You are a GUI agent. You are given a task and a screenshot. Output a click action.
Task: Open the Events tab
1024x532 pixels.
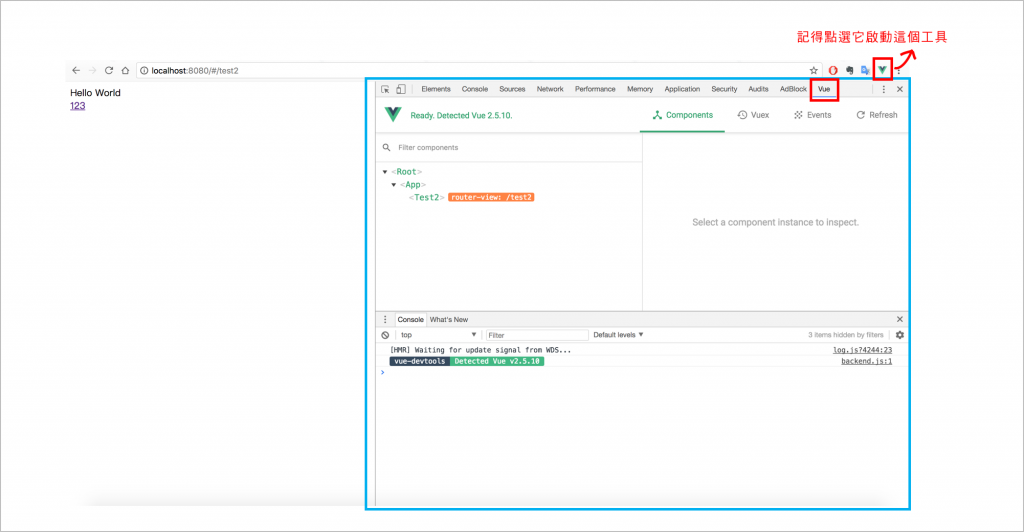pyautogui.click(x=812, y=115)
